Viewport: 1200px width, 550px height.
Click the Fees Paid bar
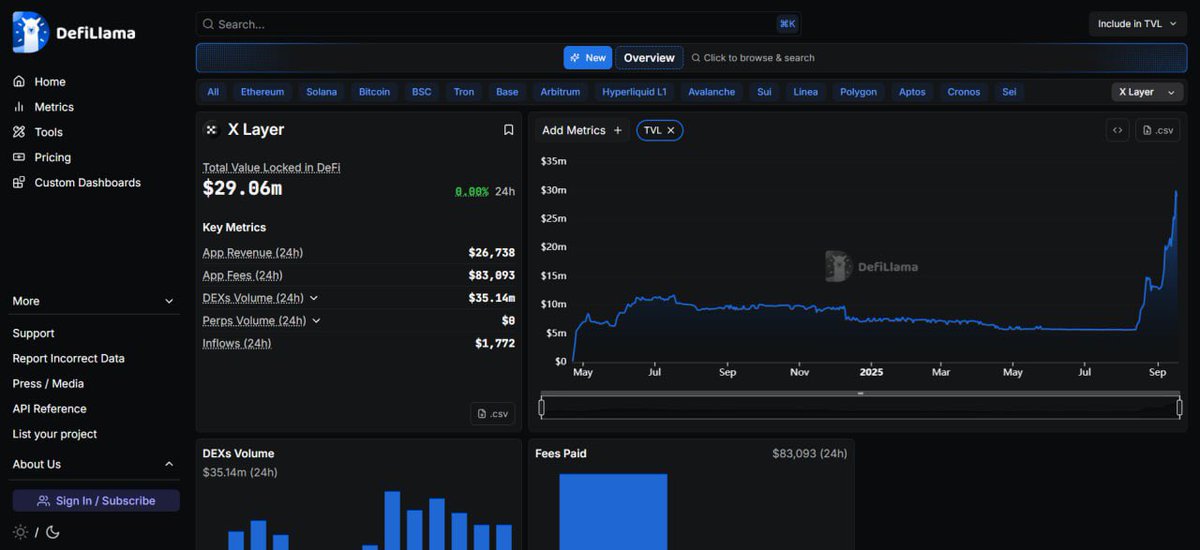pos(613,512)
